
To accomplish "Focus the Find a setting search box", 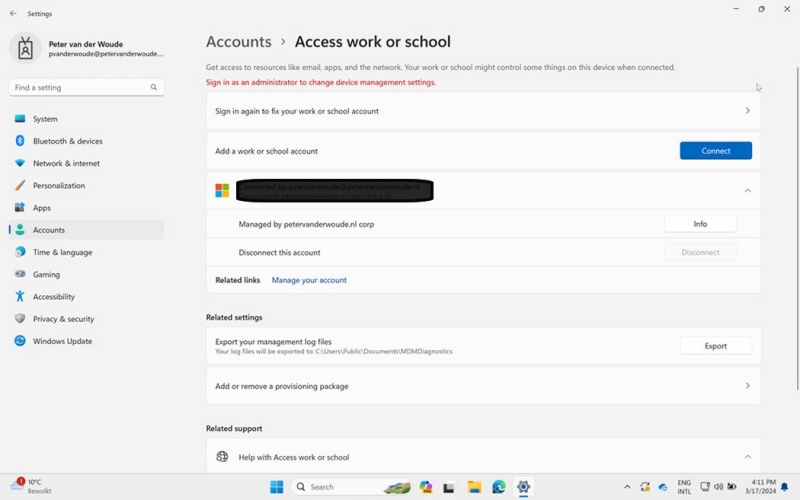I will pyautogui.click(x=86, y=87).
